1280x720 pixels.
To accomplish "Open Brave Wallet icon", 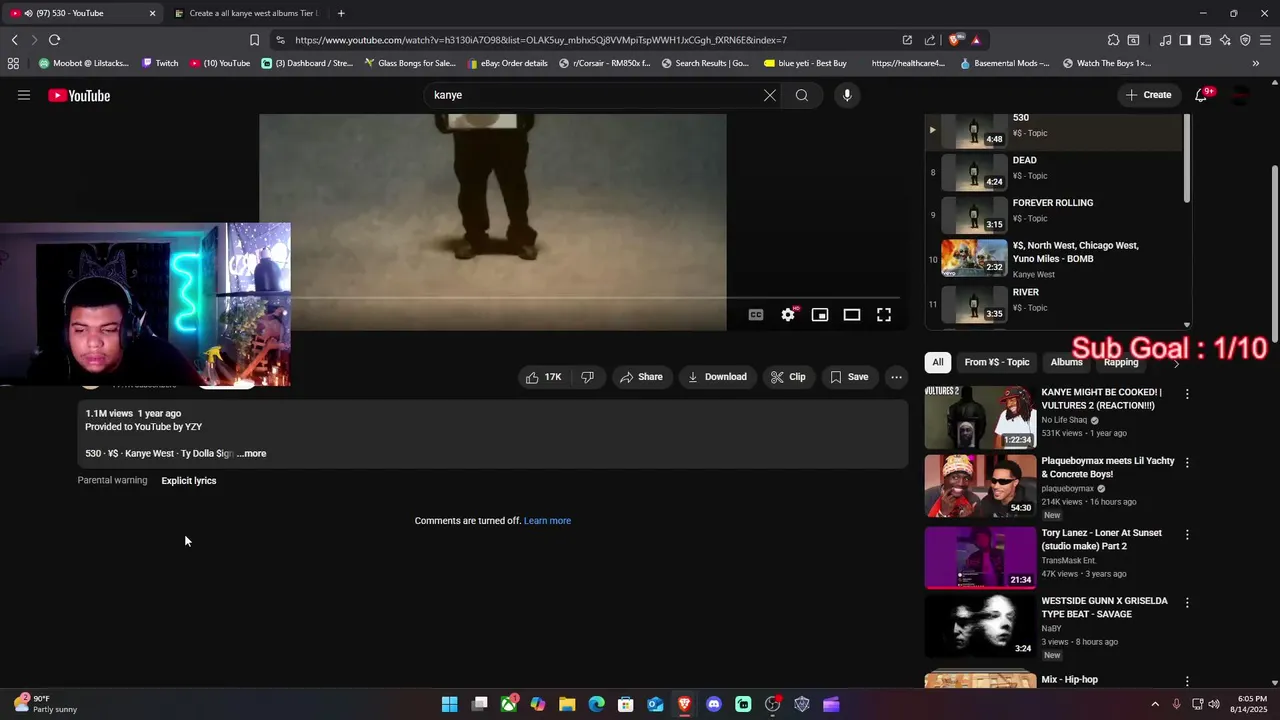I will (1205, 40).
